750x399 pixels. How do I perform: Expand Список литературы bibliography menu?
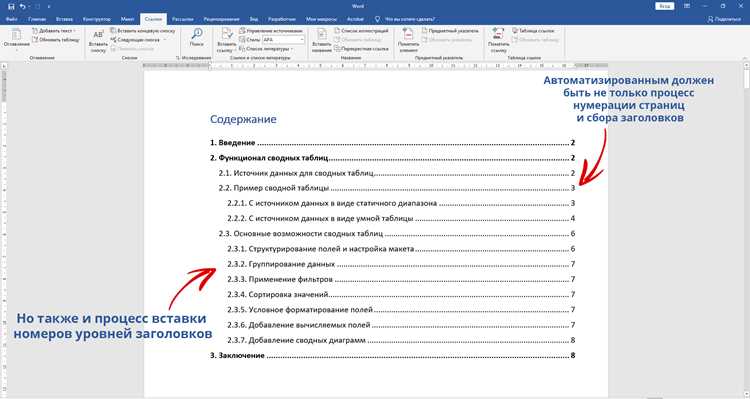pos(266,49)
